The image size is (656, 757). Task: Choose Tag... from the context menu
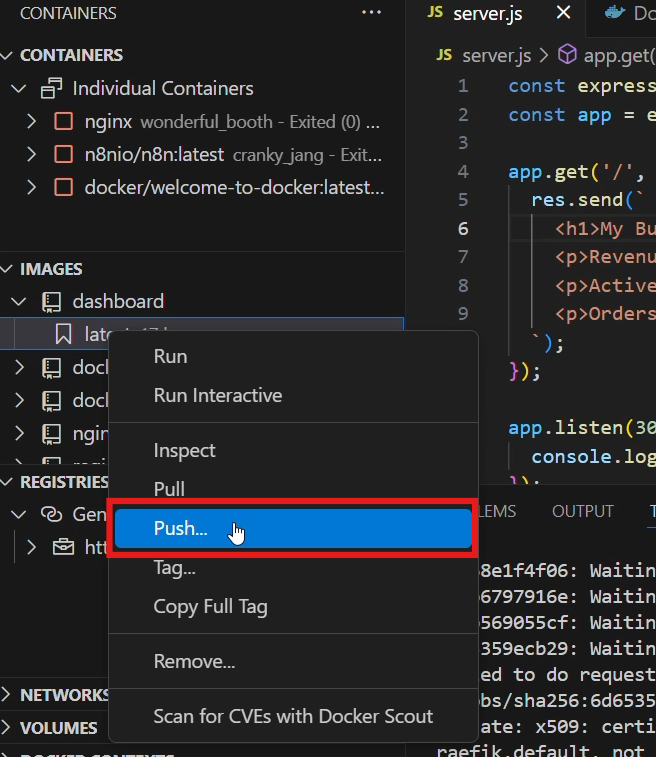(293, 568)
